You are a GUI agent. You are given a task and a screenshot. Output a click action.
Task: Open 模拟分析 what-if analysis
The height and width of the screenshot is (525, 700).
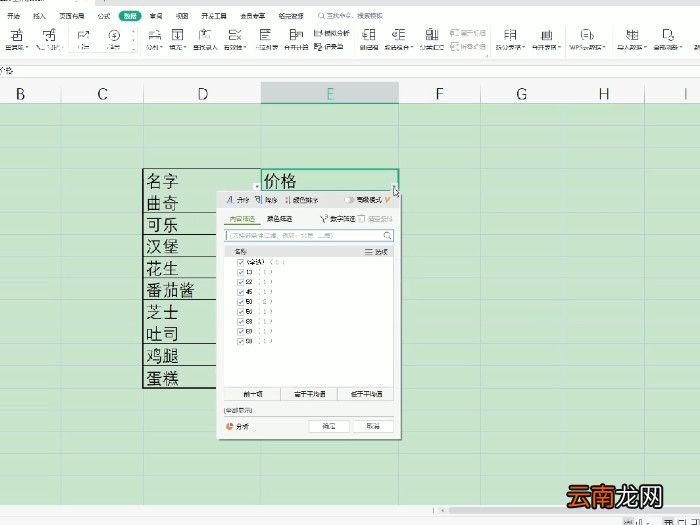click(332, 33)
